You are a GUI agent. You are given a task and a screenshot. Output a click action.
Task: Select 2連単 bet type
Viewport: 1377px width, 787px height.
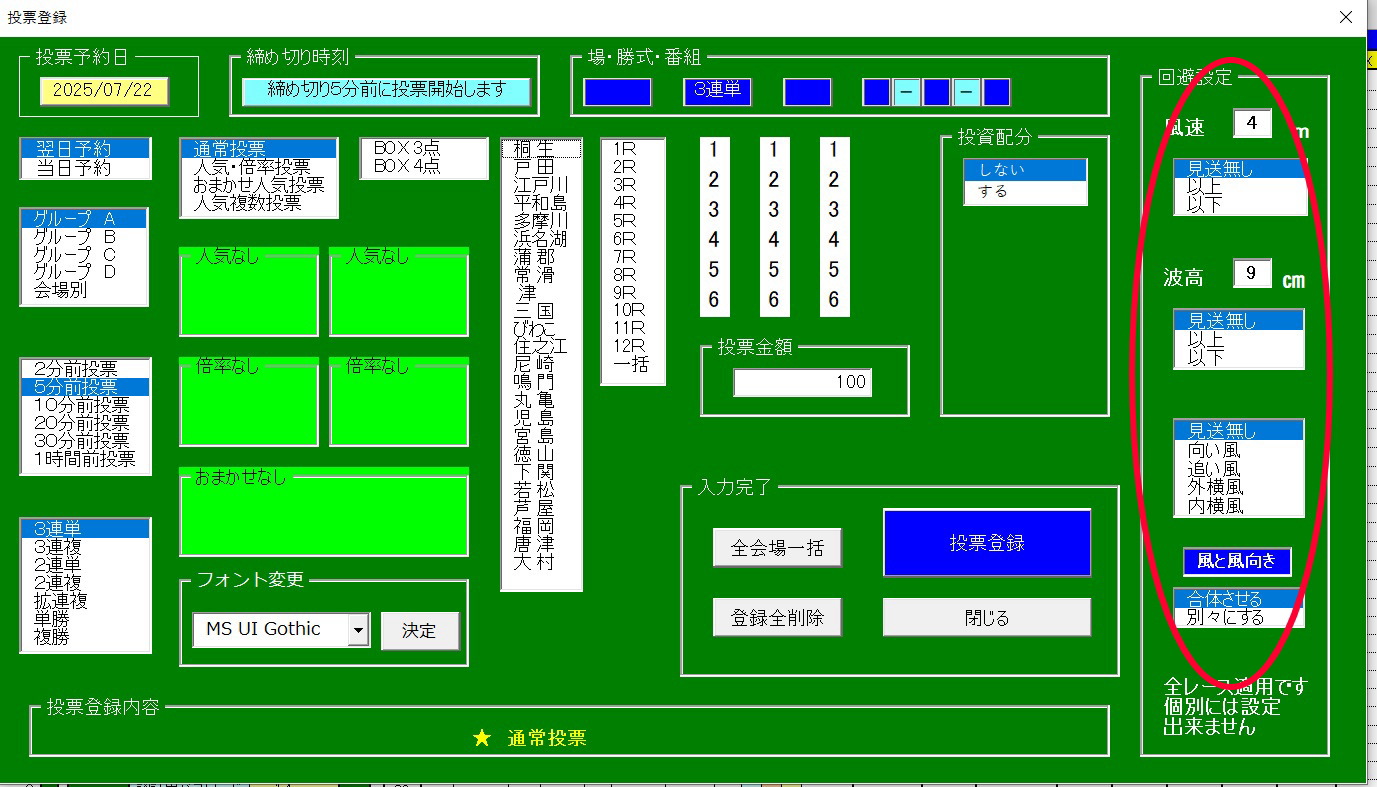click(86, 565)
